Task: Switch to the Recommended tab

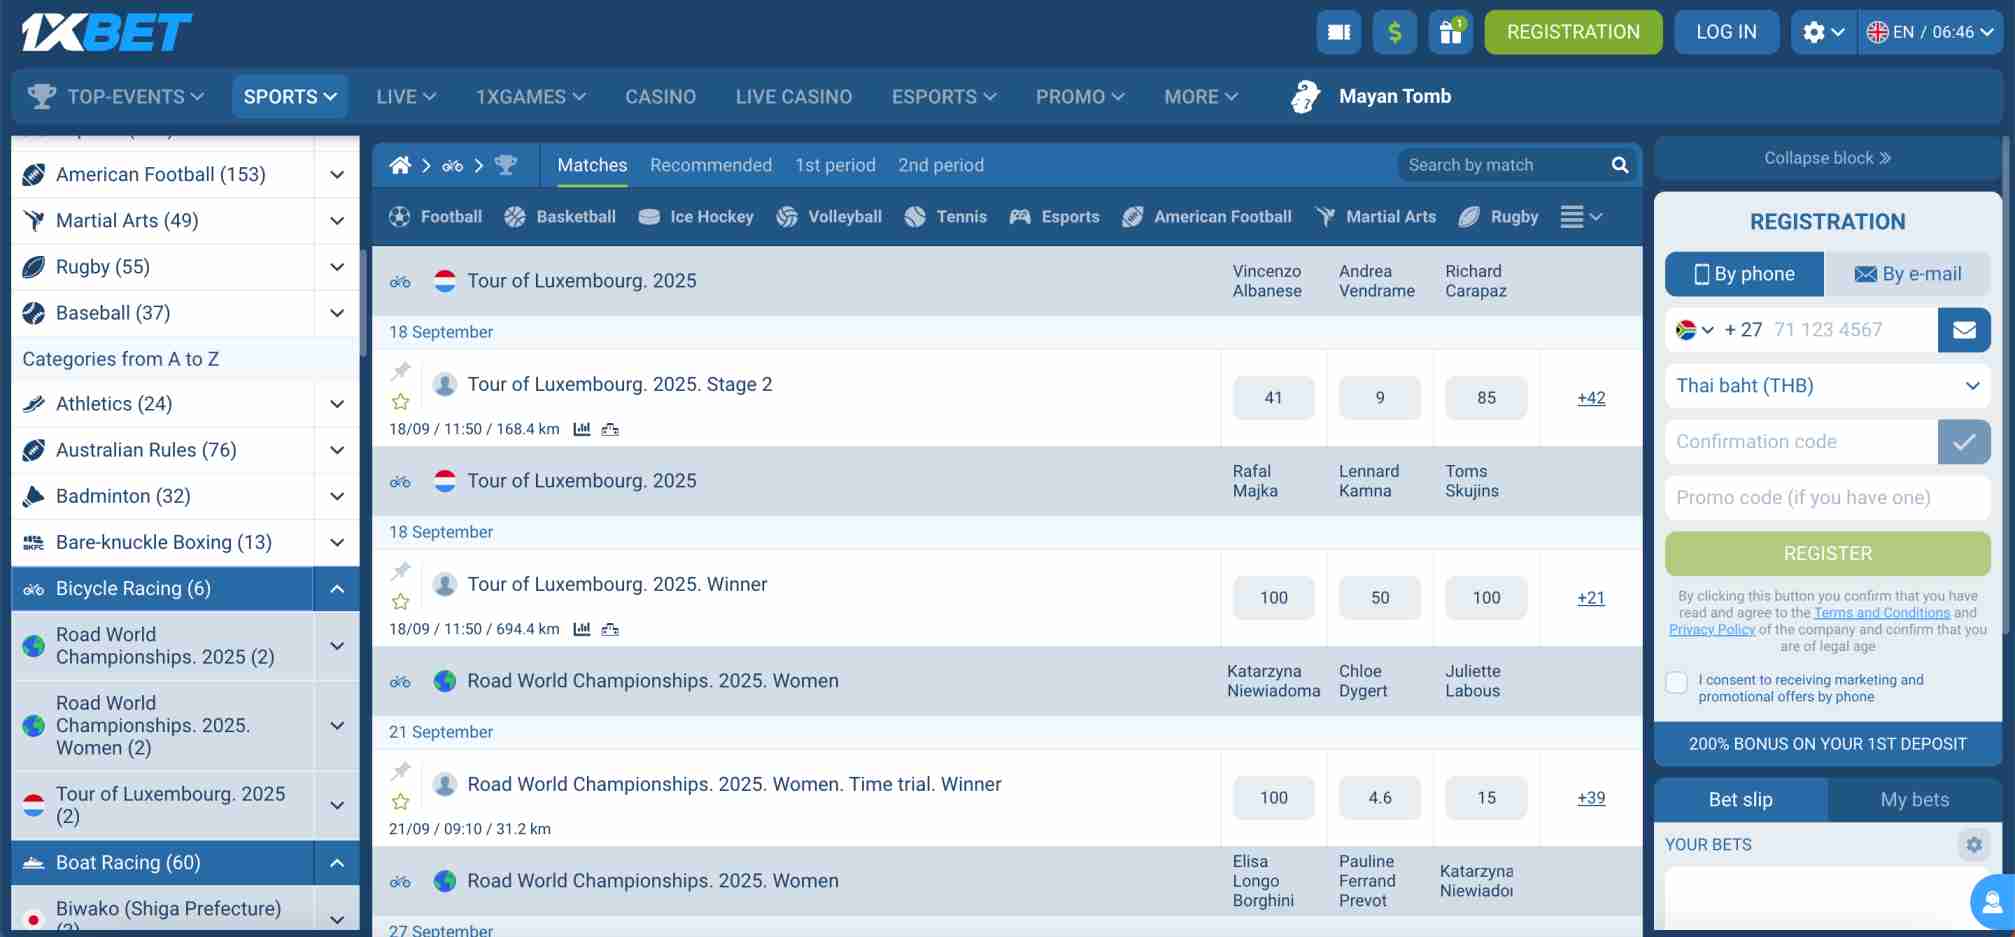Action: 710,165
